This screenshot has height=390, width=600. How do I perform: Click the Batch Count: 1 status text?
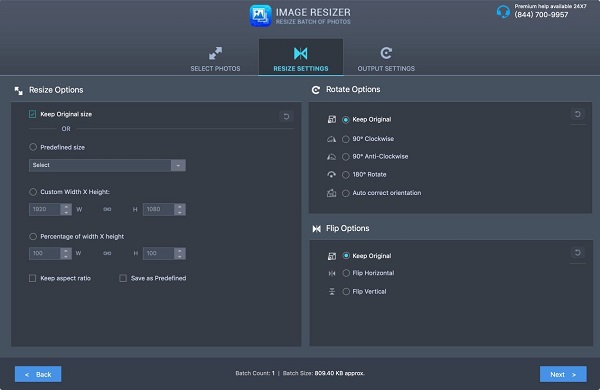click(x=255, y=373)
